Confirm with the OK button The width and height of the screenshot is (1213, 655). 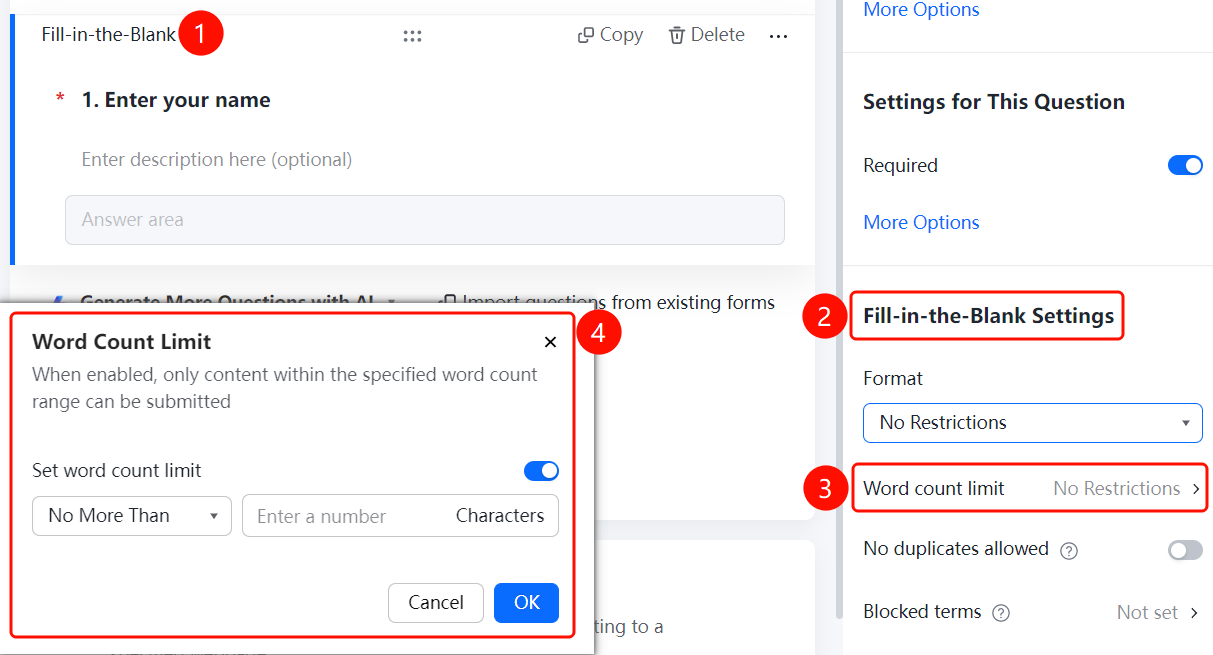tap(526, 603)
